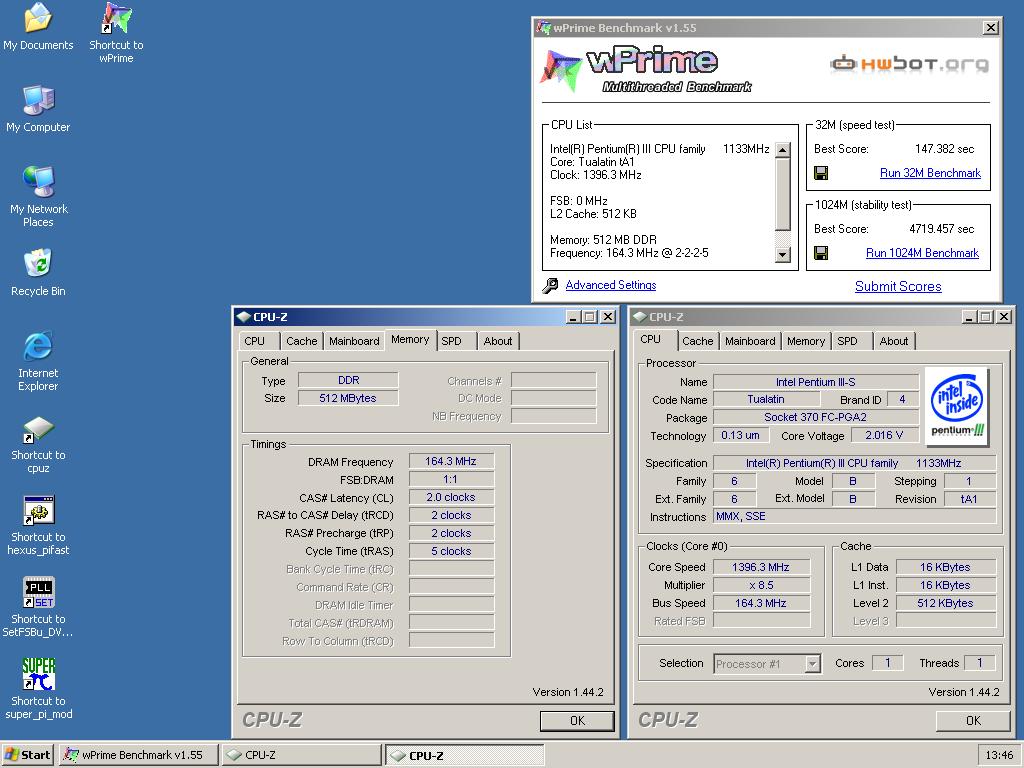
Task: Activate the second CPU-Z taskbar button
Action: [464, 755]
